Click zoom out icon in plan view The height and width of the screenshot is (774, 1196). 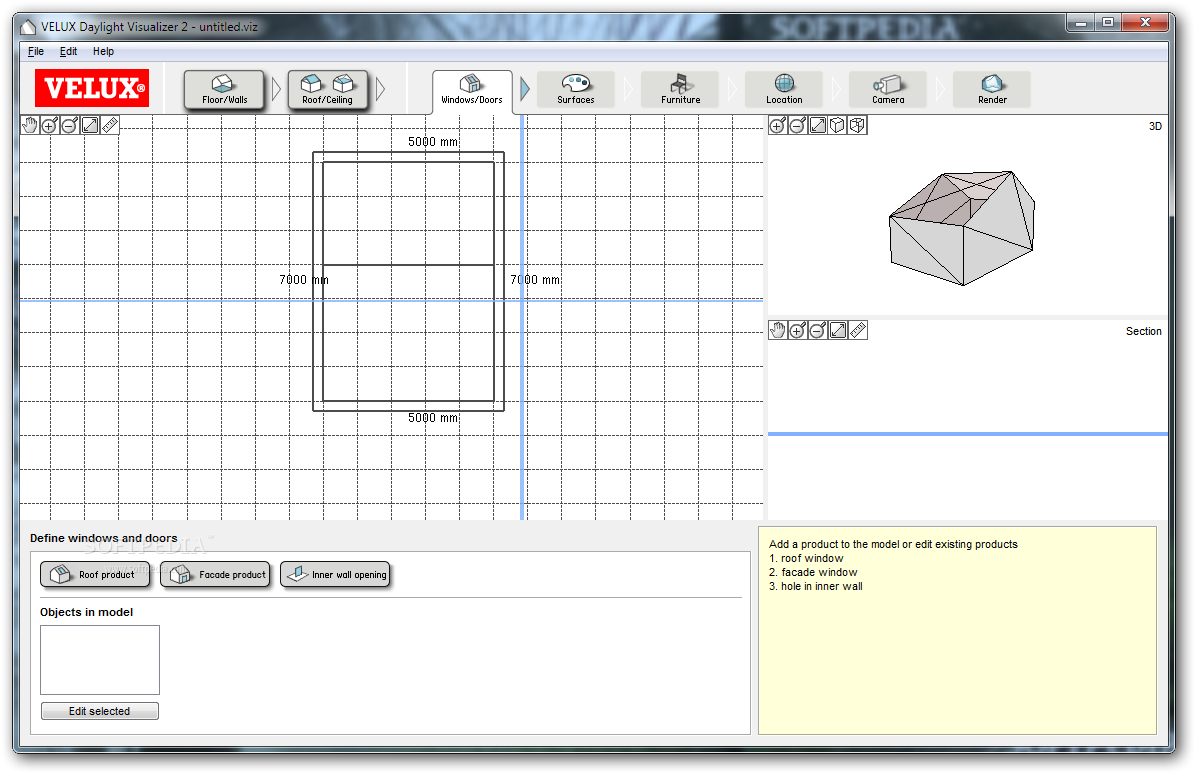(69, 125)
